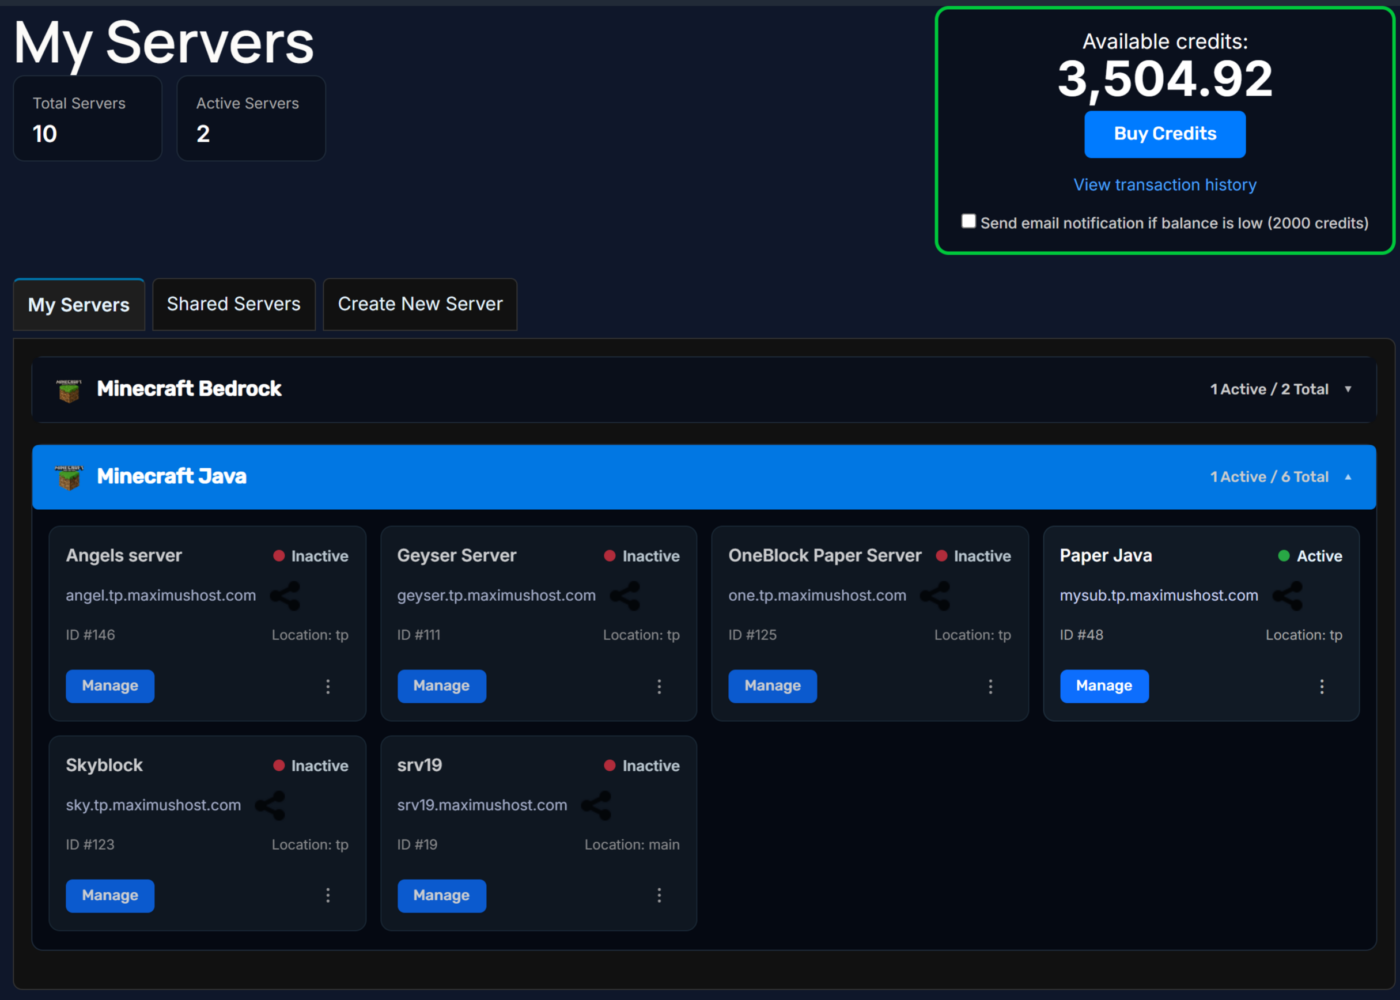This screenshot has height=1000, width=1400.
Task: Click the Minecraft Bedrock block icon
Action: click(x=69, y=390)
